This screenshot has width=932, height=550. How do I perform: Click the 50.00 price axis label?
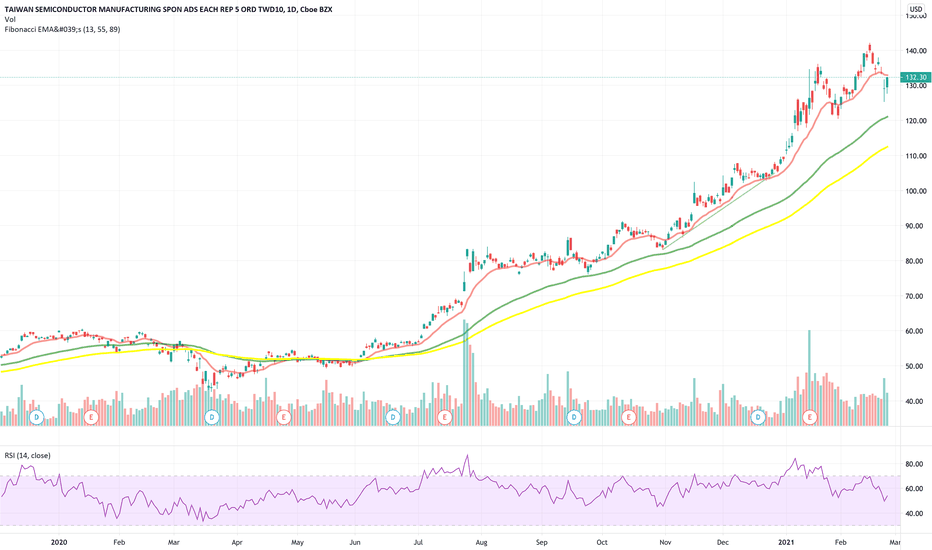(915, 366)
